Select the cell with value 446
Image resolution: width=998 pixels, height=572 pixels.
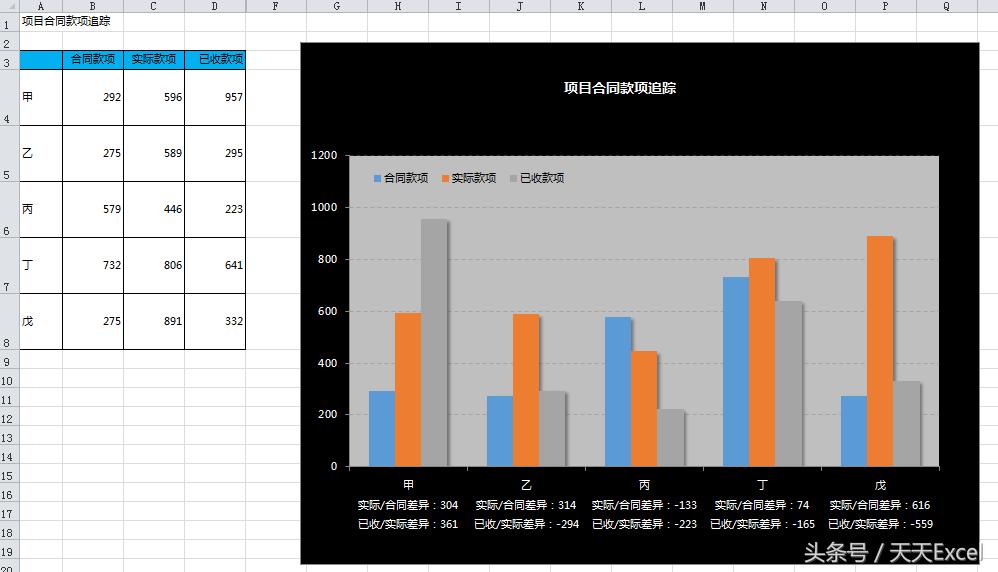tap(154, 209)
